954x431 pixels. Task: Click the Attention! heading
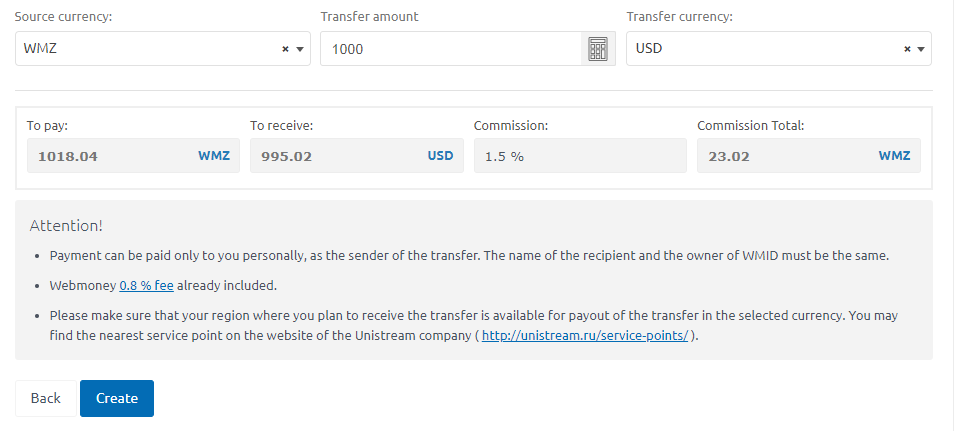[x=66, y=226]
